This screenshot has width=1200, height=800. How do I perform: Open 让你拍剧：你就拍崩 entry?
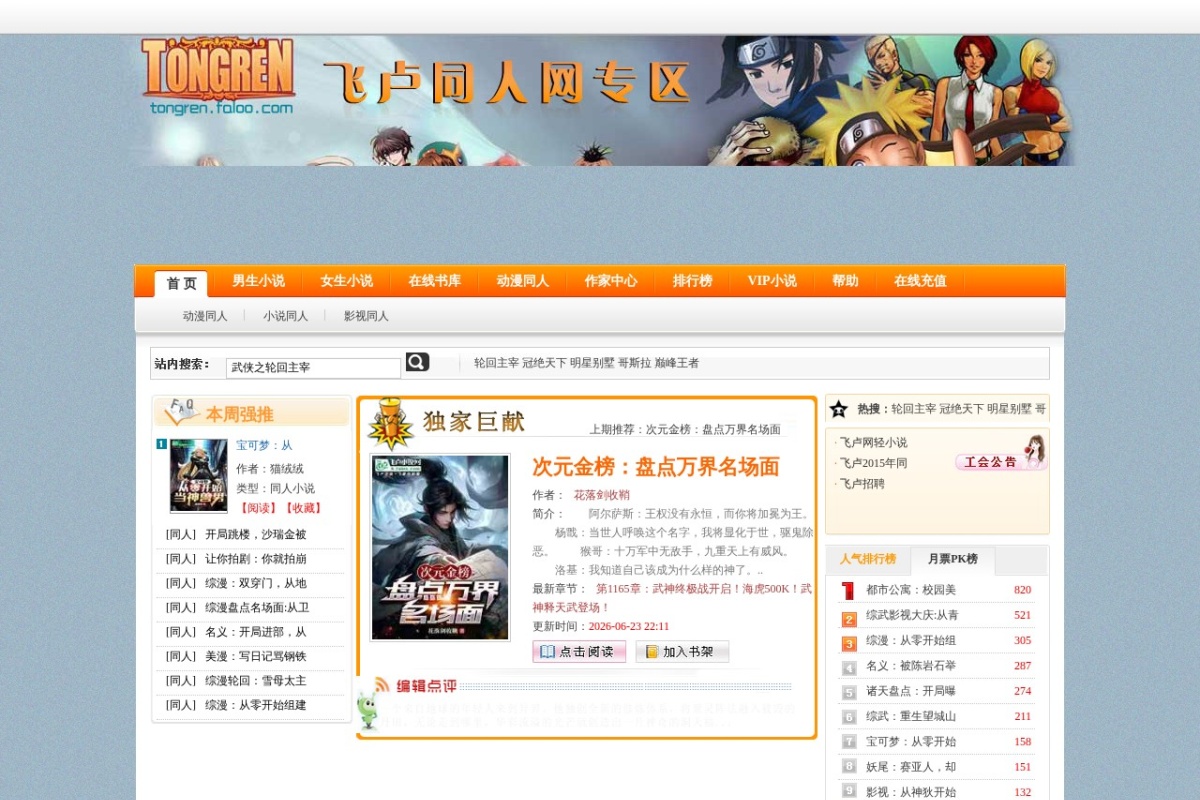point(256,559)
